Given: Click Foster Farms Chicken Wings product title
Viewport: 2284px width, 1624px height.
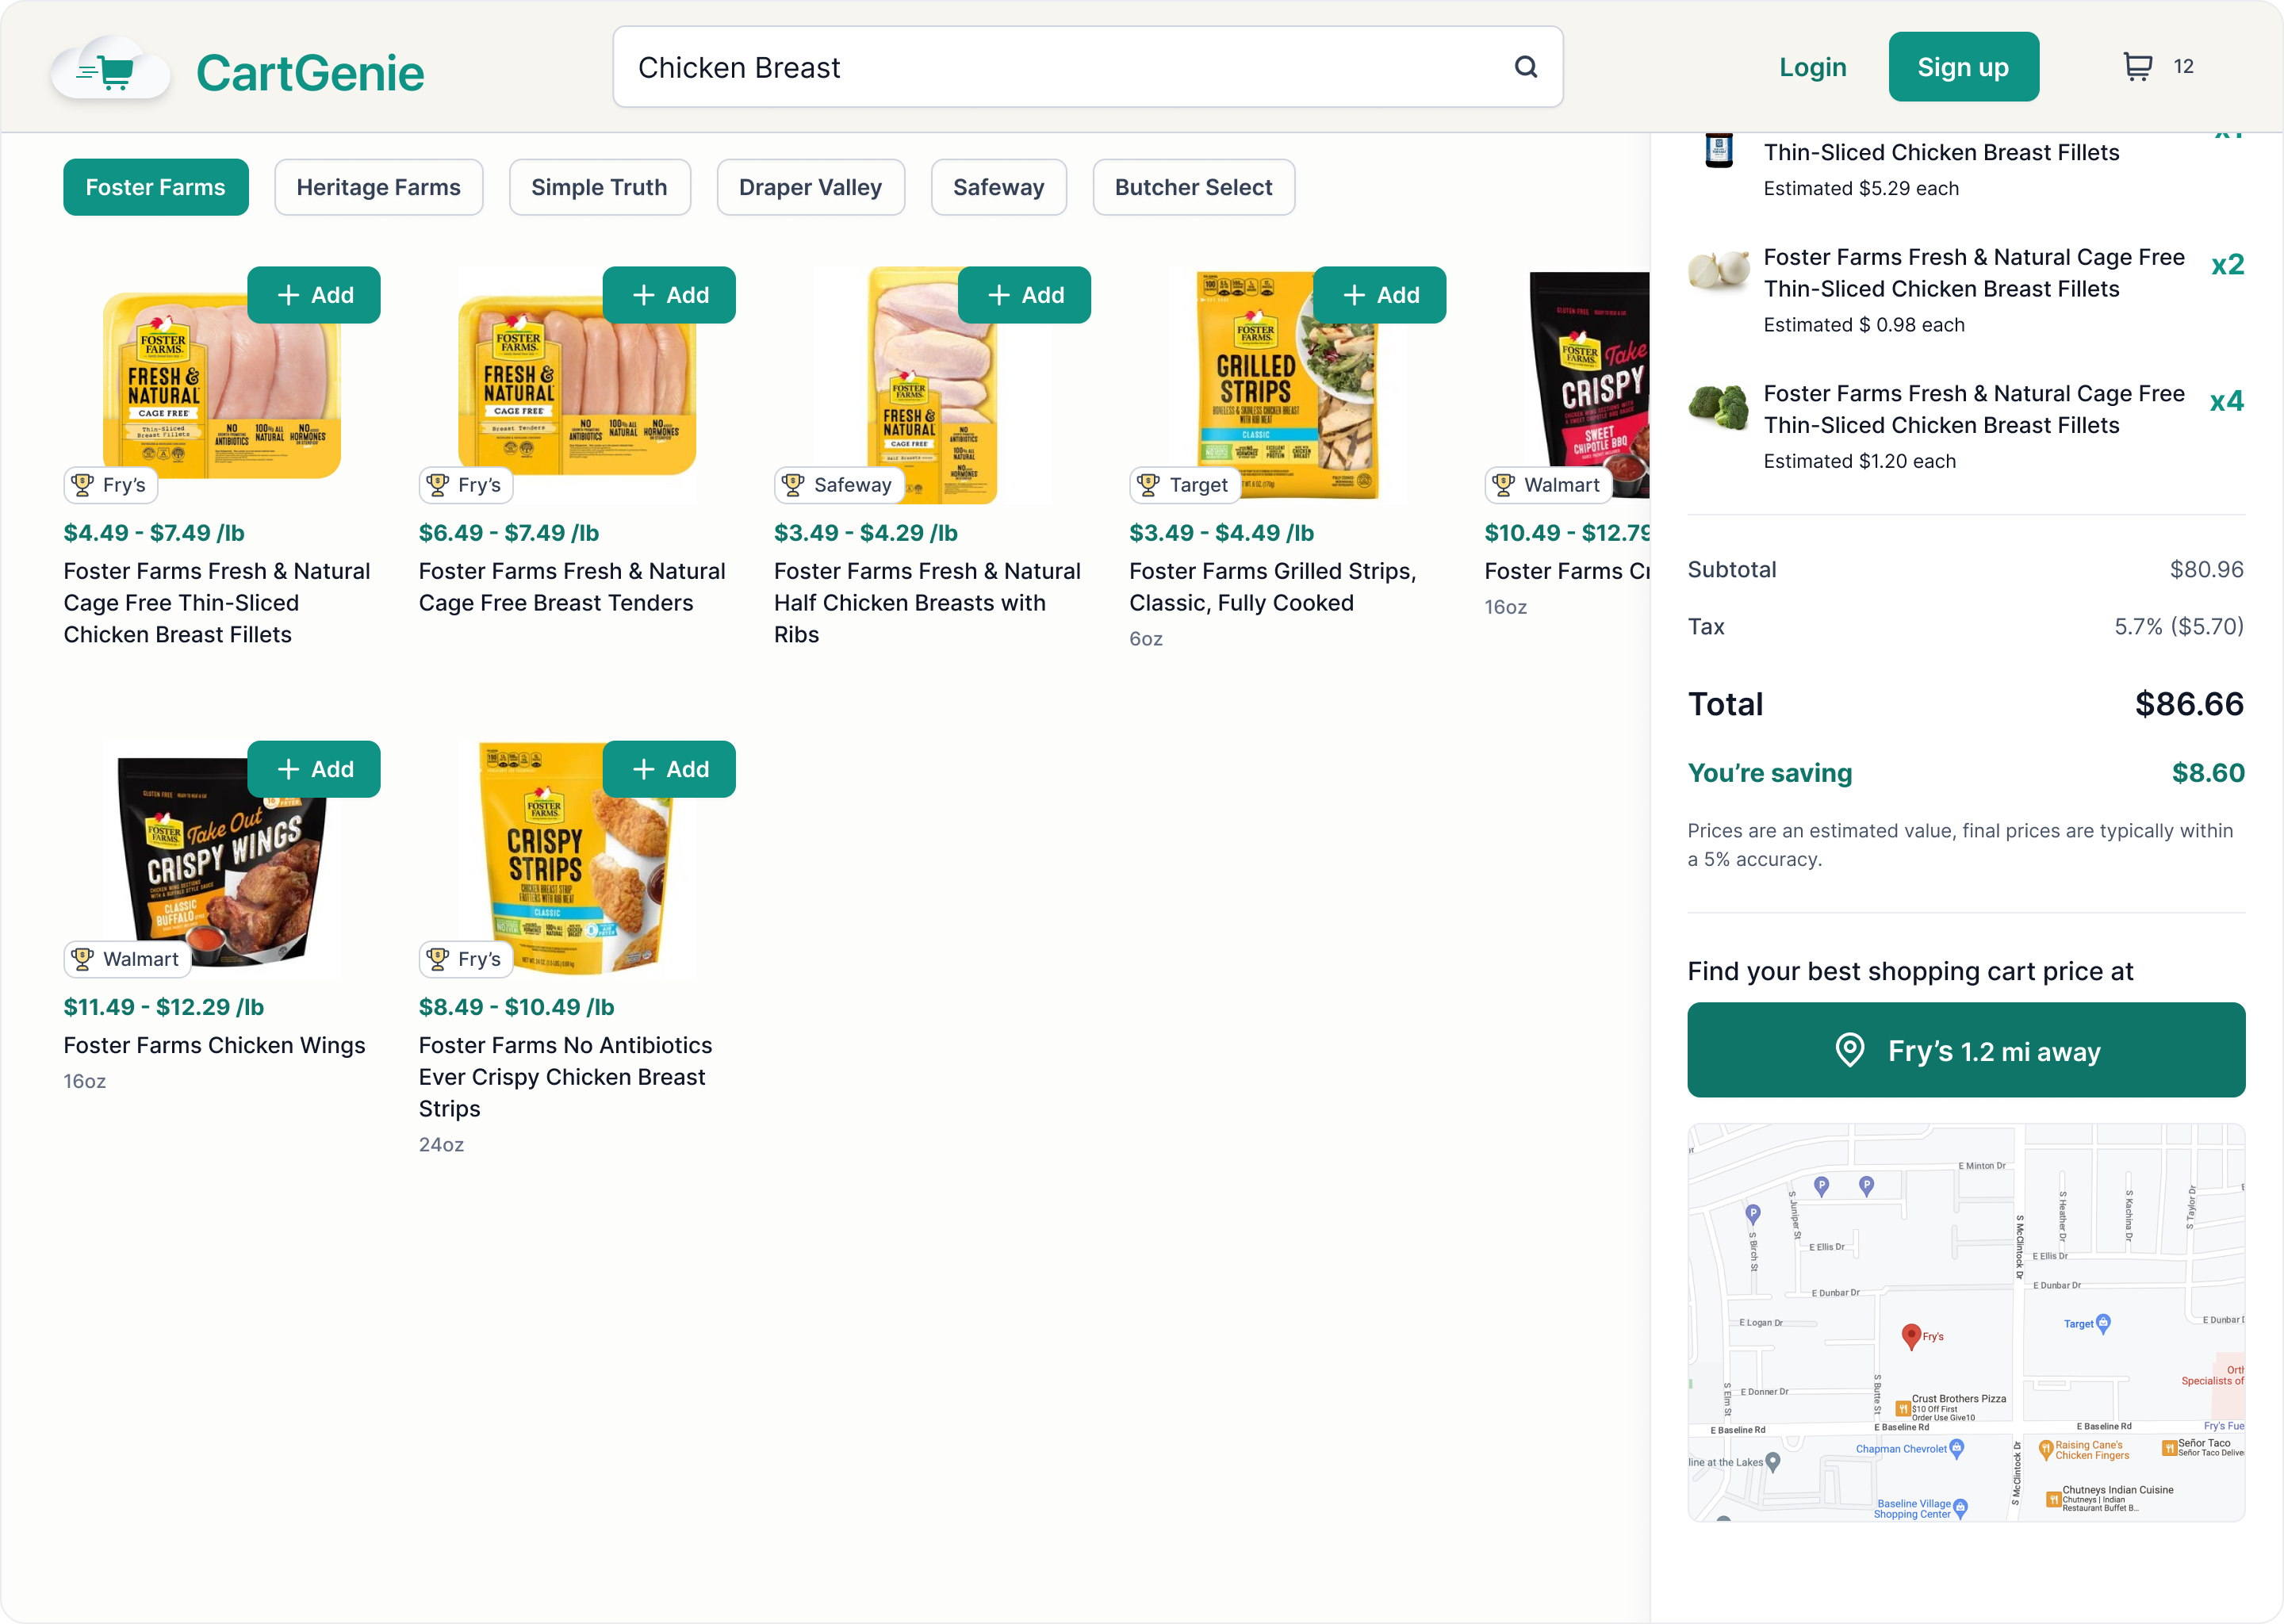Looking at the screenshot, I should click(x=214, y=1045).
